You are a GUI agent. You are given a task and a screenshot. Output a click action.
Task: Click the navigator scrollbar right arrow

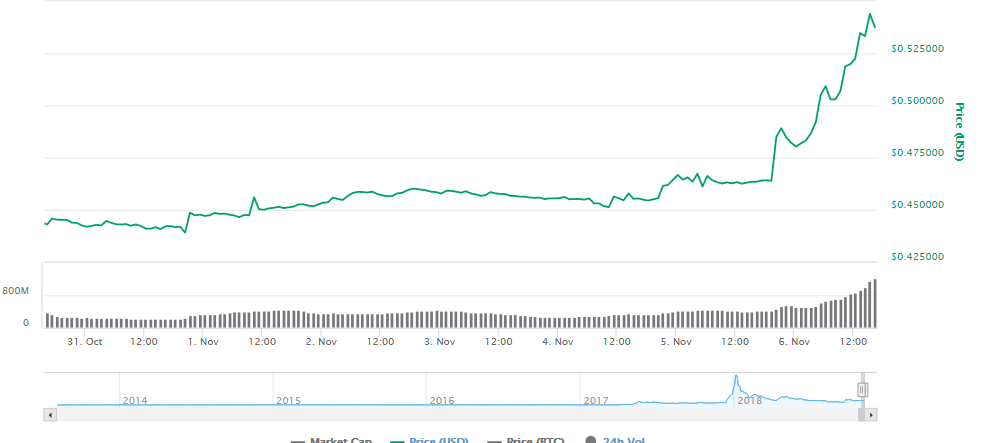(x=871, y=414)
